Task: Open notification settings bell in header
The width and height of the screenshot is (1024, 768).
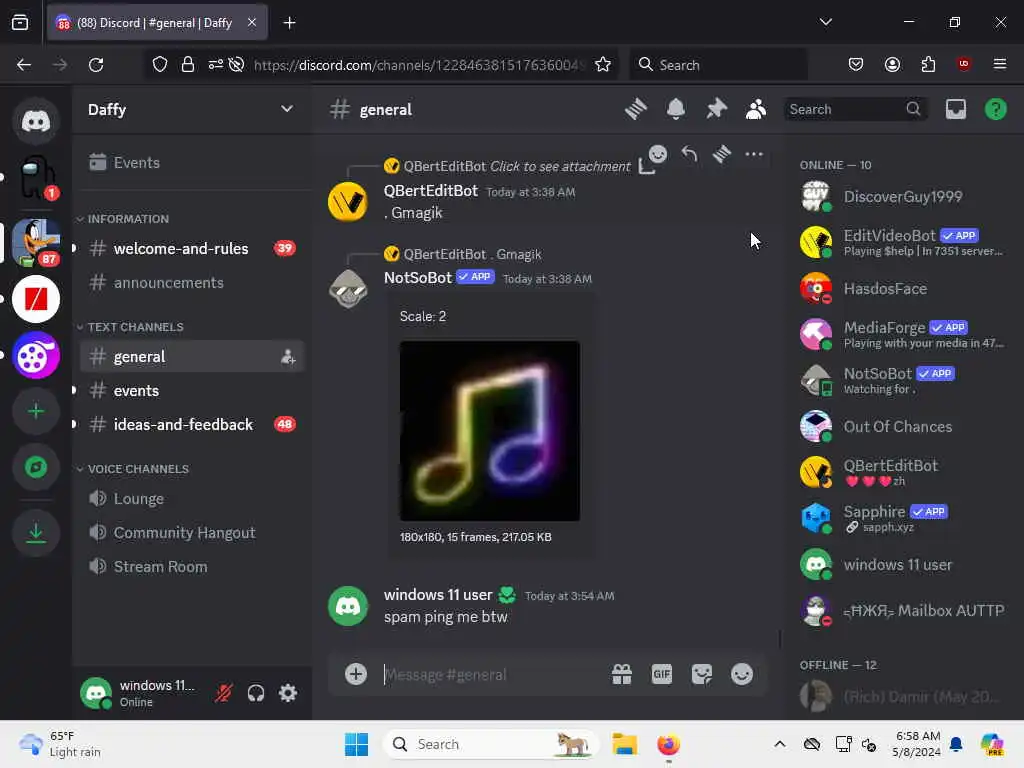Action: point(676,109)
